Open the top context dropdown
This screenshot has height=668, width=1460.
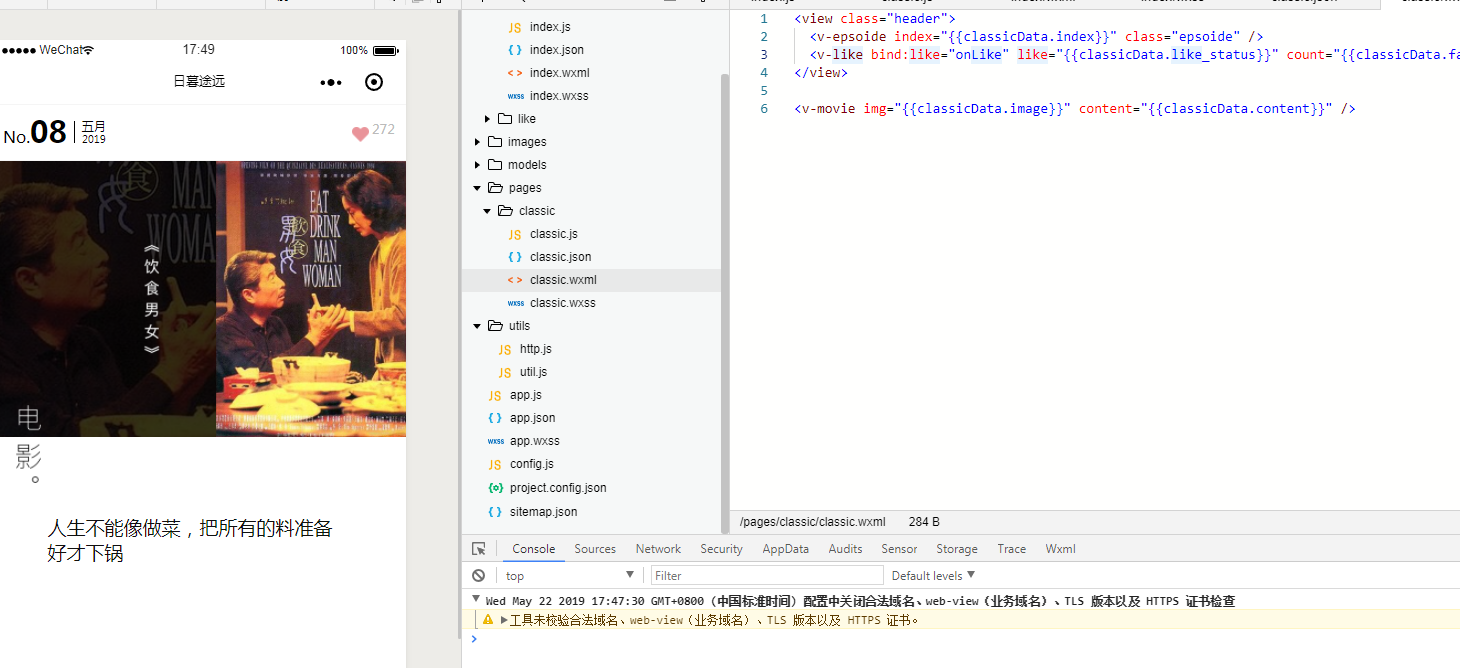point(570,575)
